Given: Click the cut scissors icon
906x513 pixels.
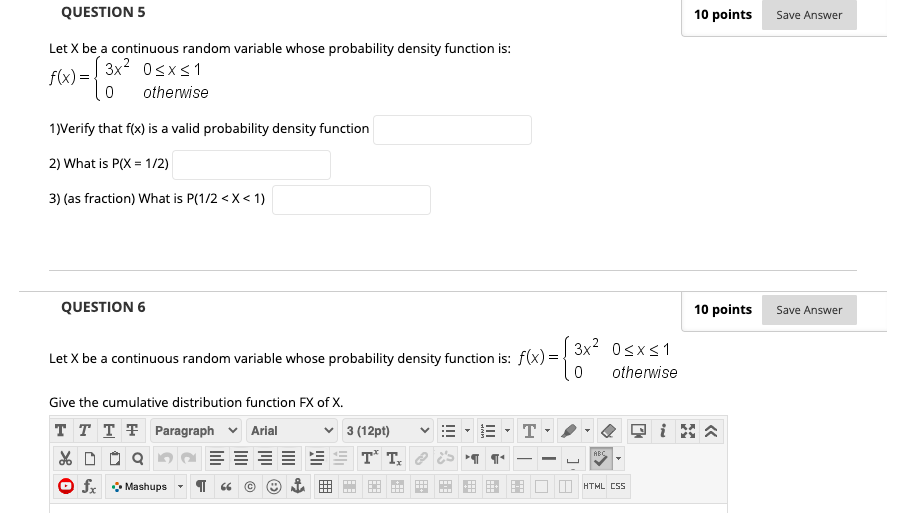Looking at the screenshot, I should 65,459.
